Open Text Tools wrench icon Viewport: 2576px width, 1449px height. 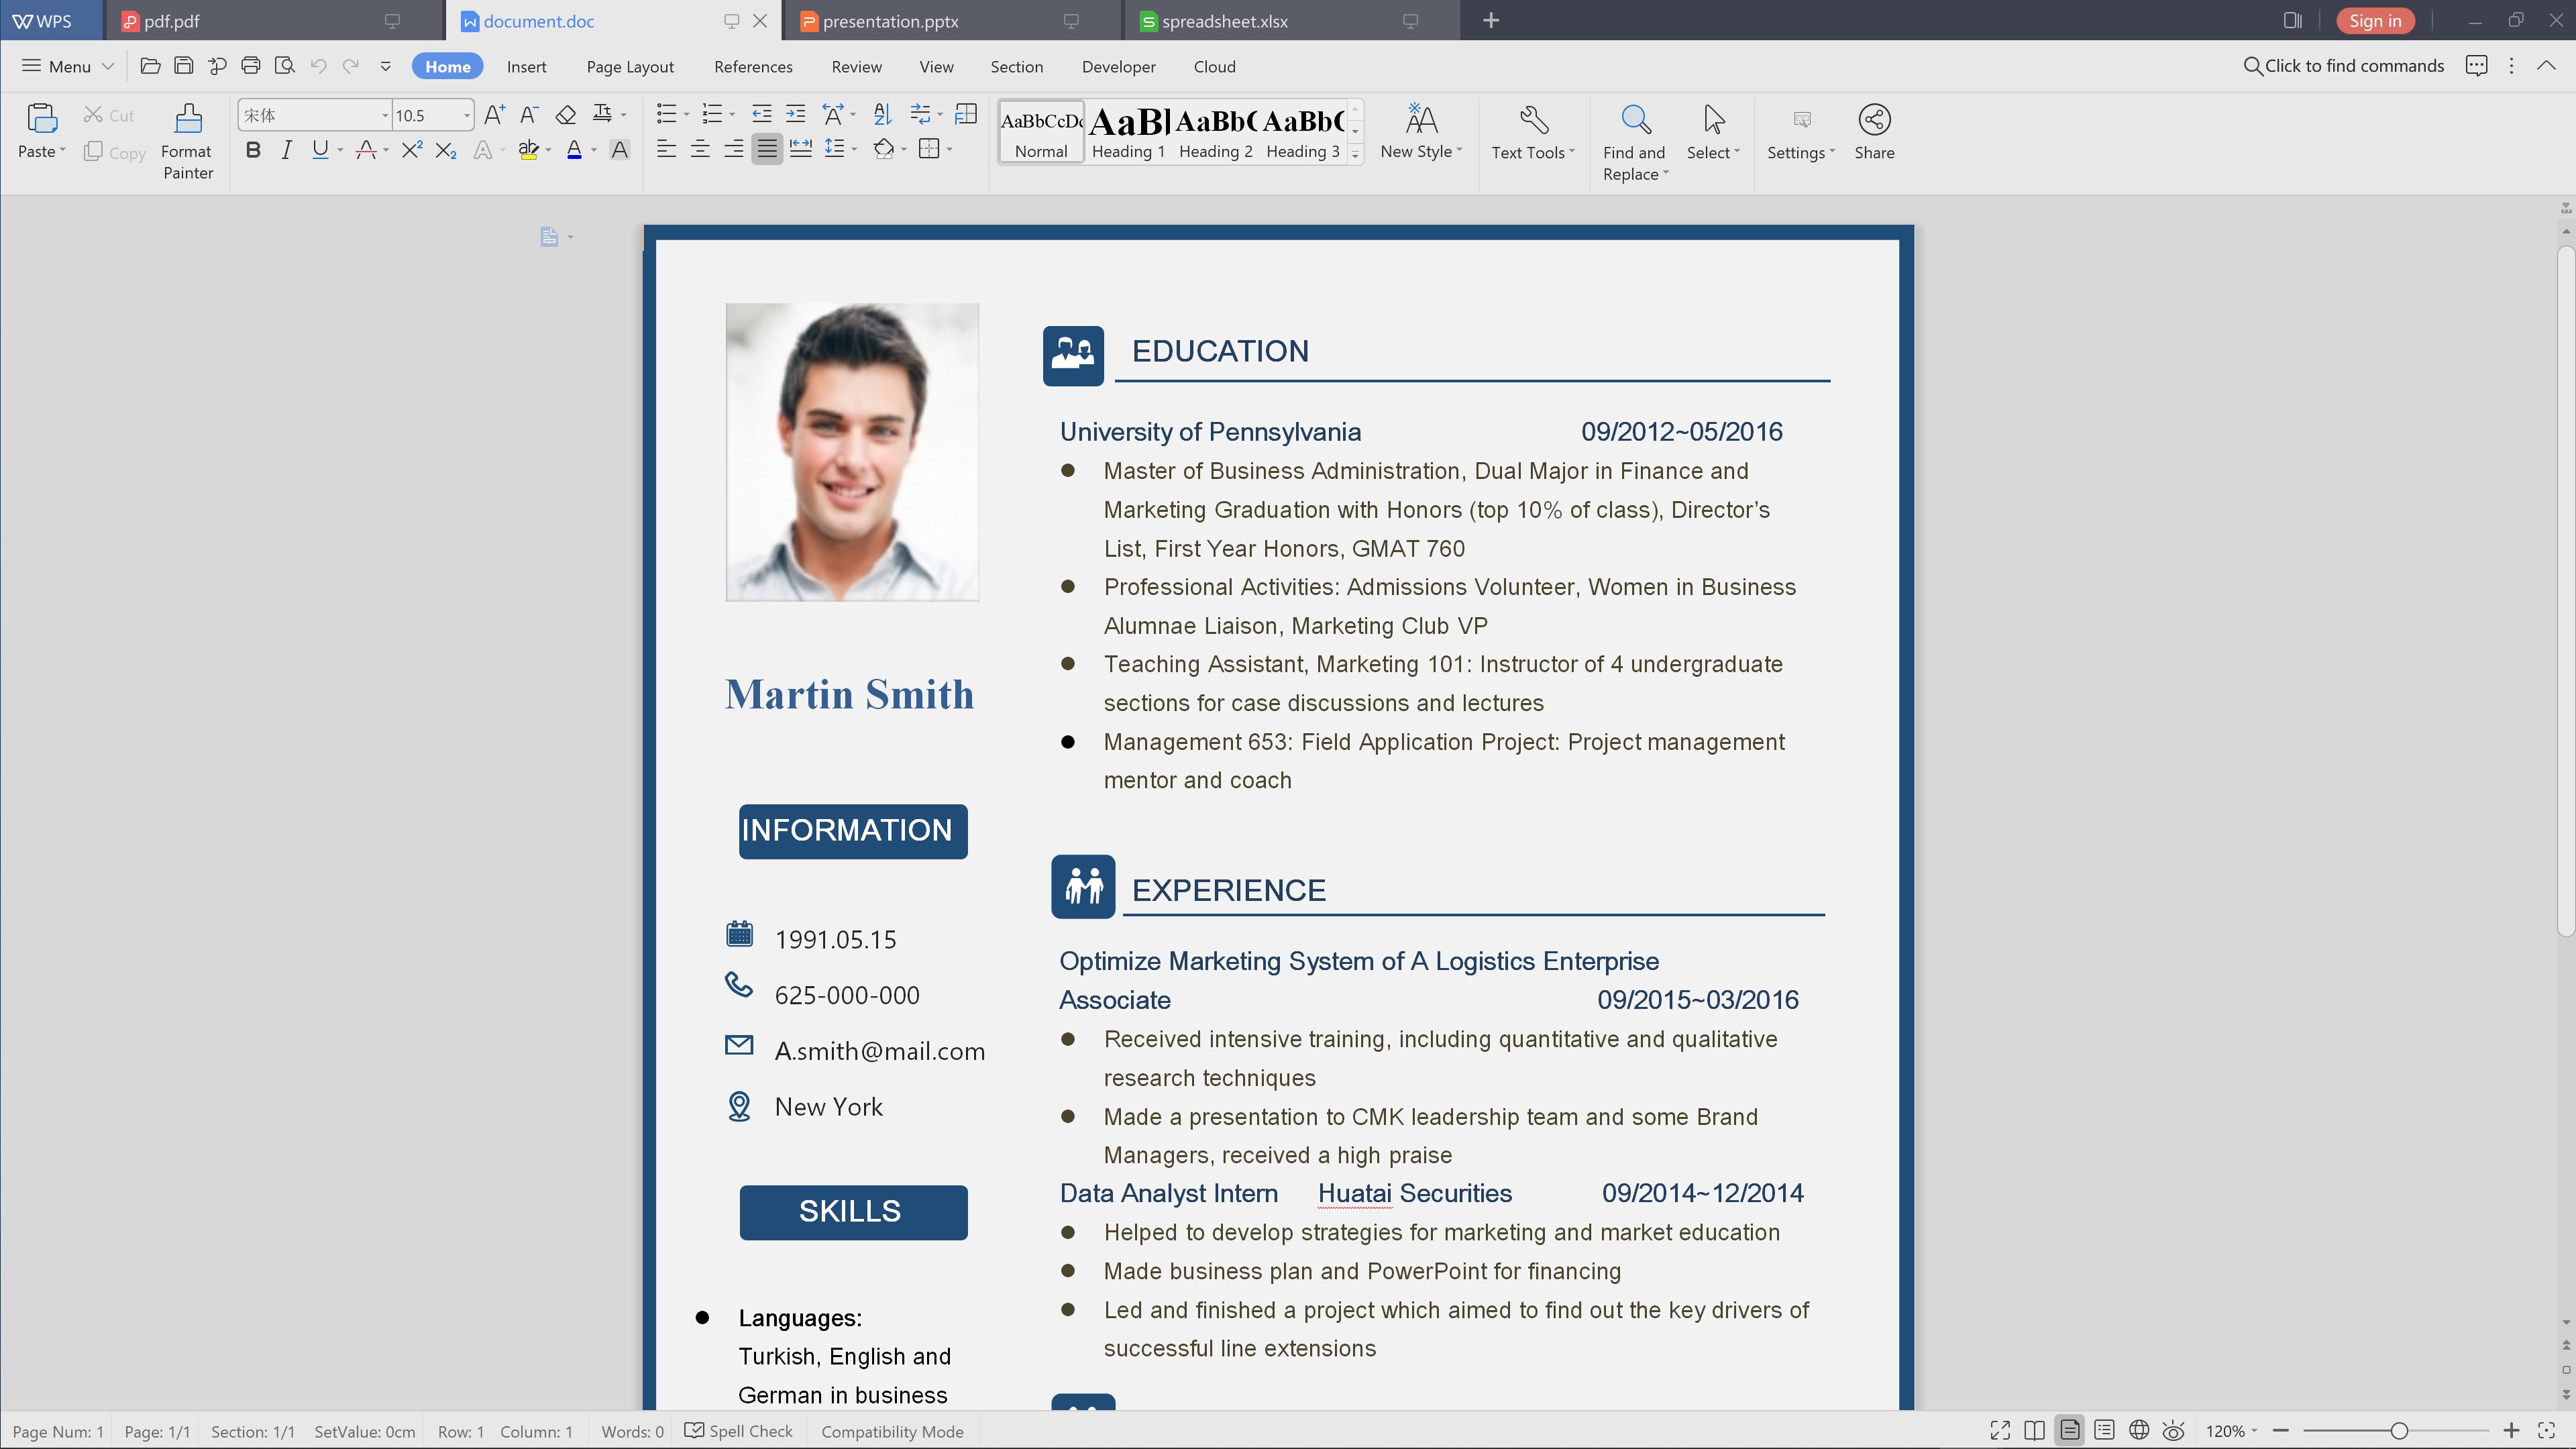tap(1534, 120)
